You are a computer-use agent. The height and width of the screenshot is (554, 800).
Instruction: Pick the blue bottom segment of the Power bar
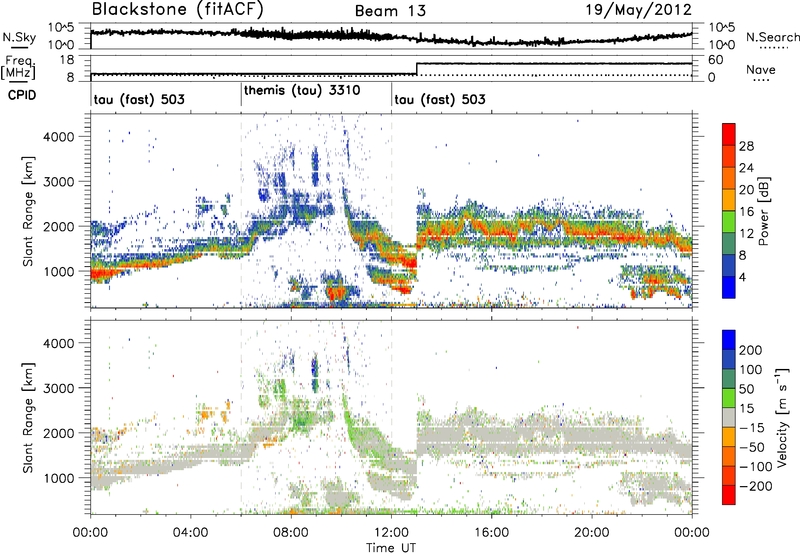[729, 287]
